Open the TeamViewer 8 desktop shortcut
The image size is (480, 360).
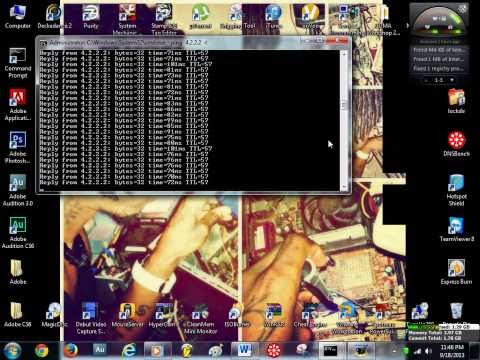coord(456,229)
